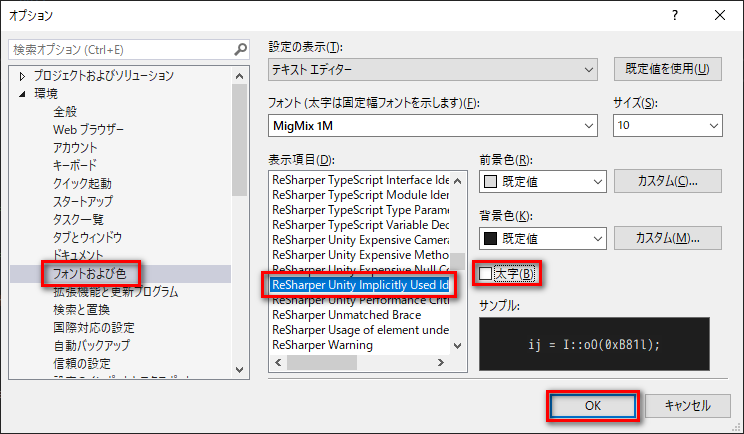Select ReSharper Unity Expensive Method item
The width and height of the screenshot is (744, 434).
360,255
